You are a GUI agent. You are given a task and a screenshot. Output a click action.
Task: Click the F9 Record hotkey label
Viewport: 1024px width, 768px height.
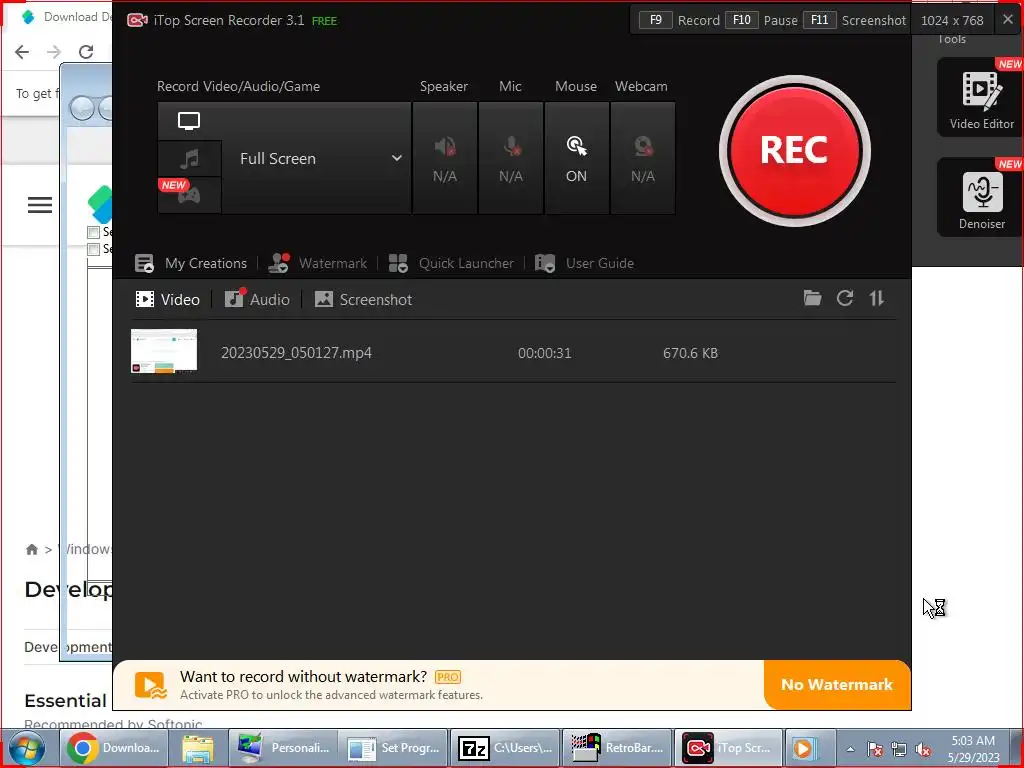point(679,20)
